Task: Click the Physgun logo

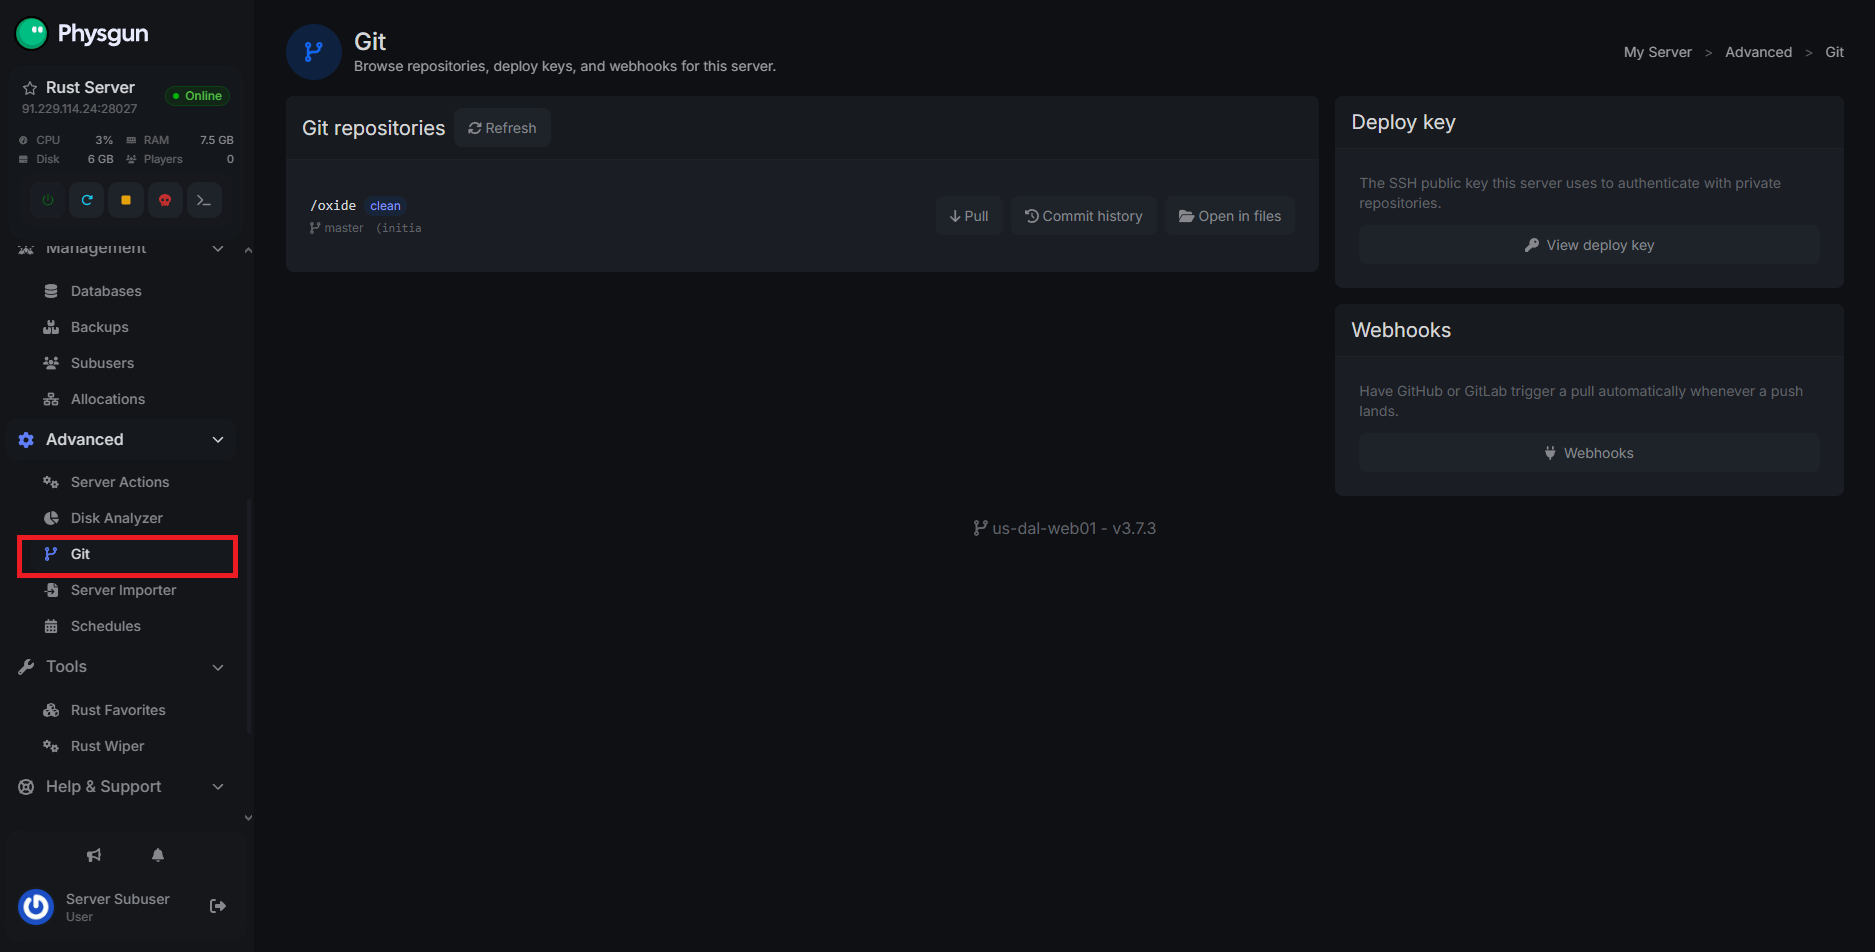Action: pos(82,33)
